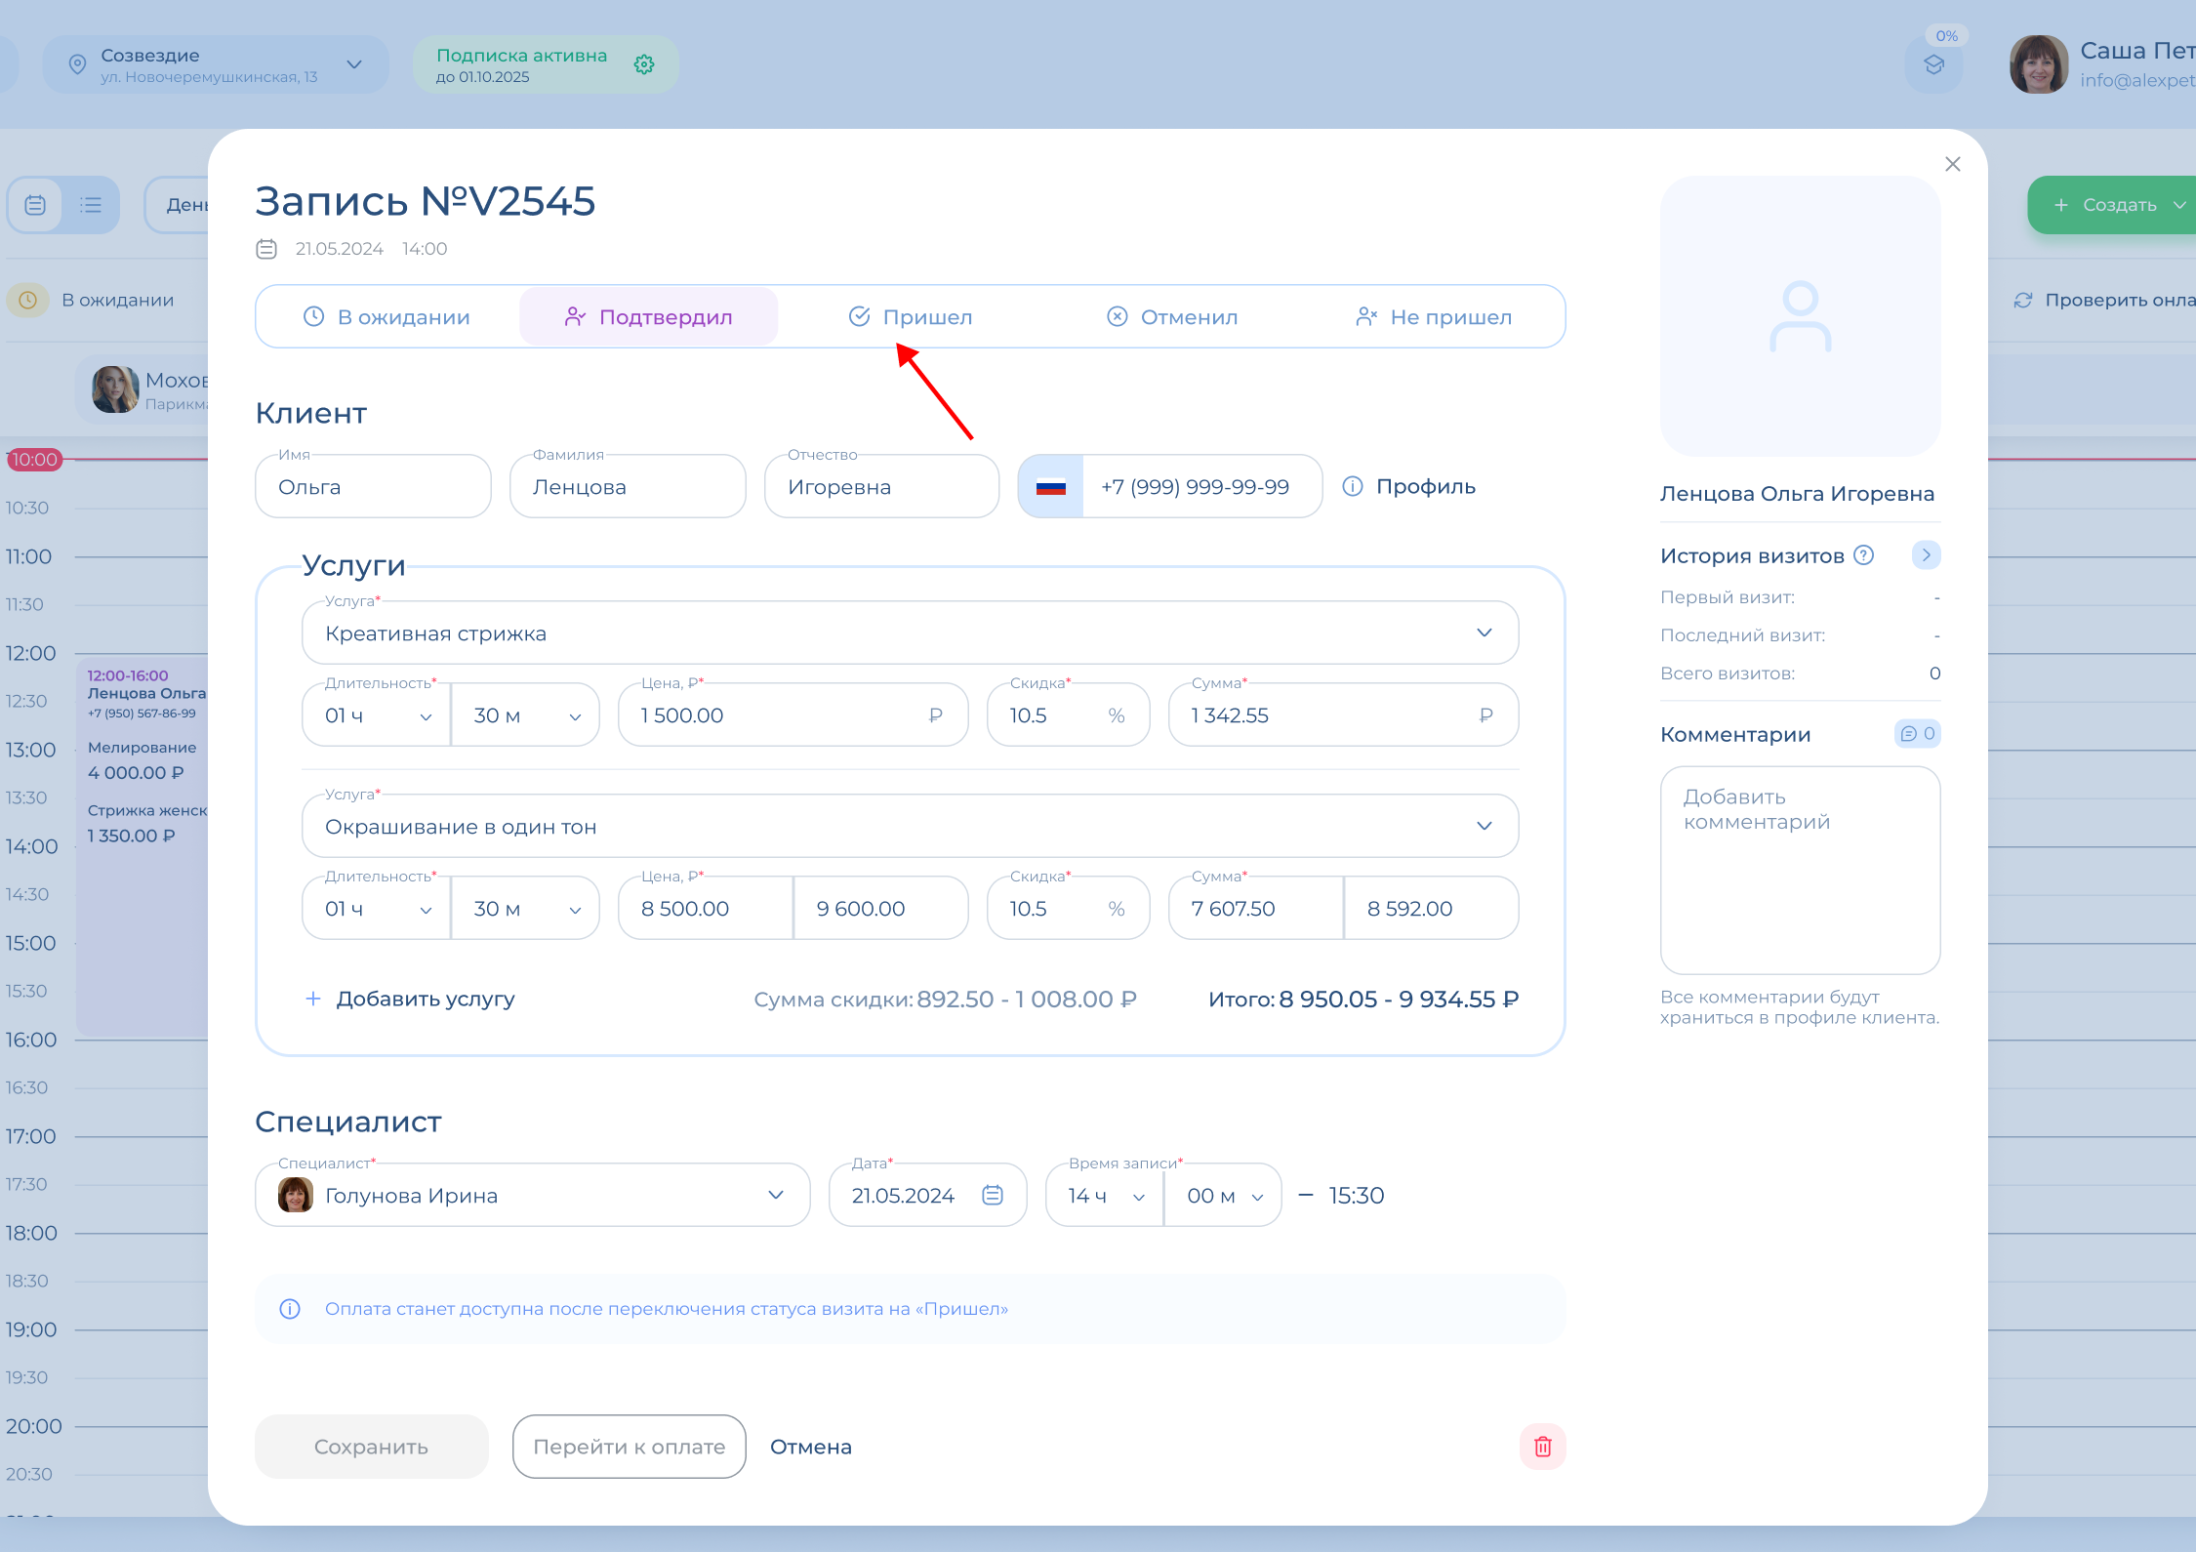This screenshot has width=2196, height=1552.
Task: Select the «В ожидании» status tab
Action: (x=387, y=317)
